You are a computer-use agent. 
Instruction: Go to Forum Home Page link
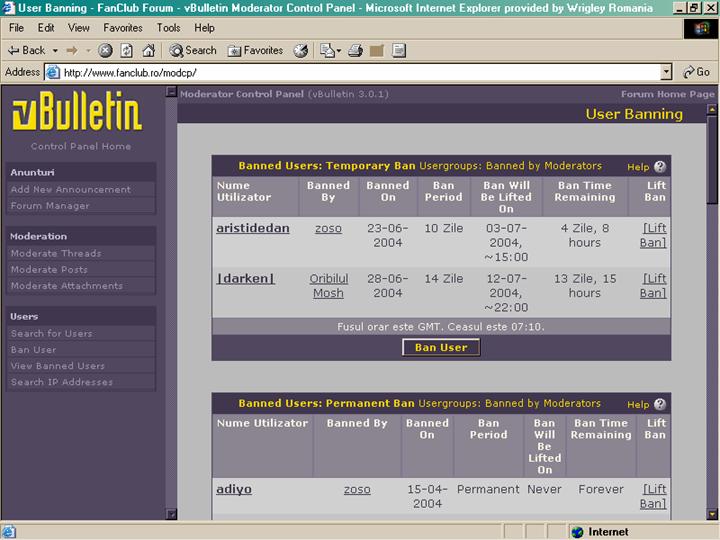(x=668, y=94)
